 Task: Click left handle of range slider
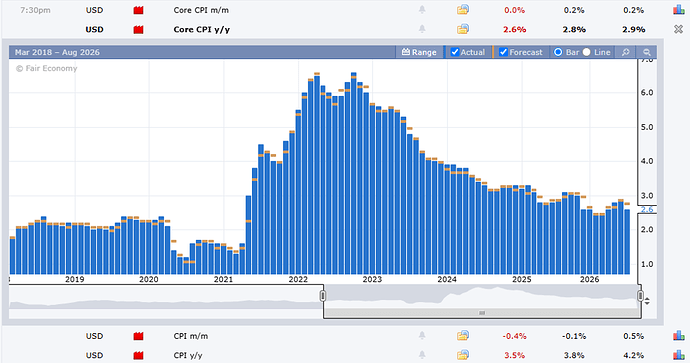click(323, 296)
